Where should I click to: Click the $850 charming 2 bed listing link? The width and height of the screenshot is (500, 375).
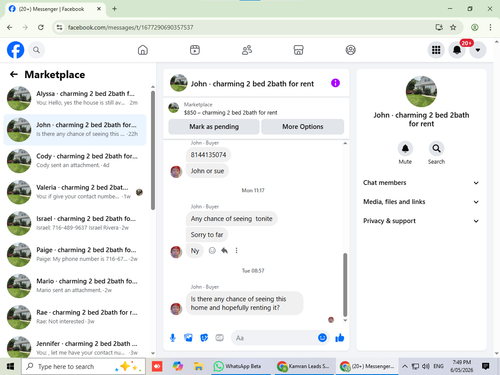pos(230,113)
